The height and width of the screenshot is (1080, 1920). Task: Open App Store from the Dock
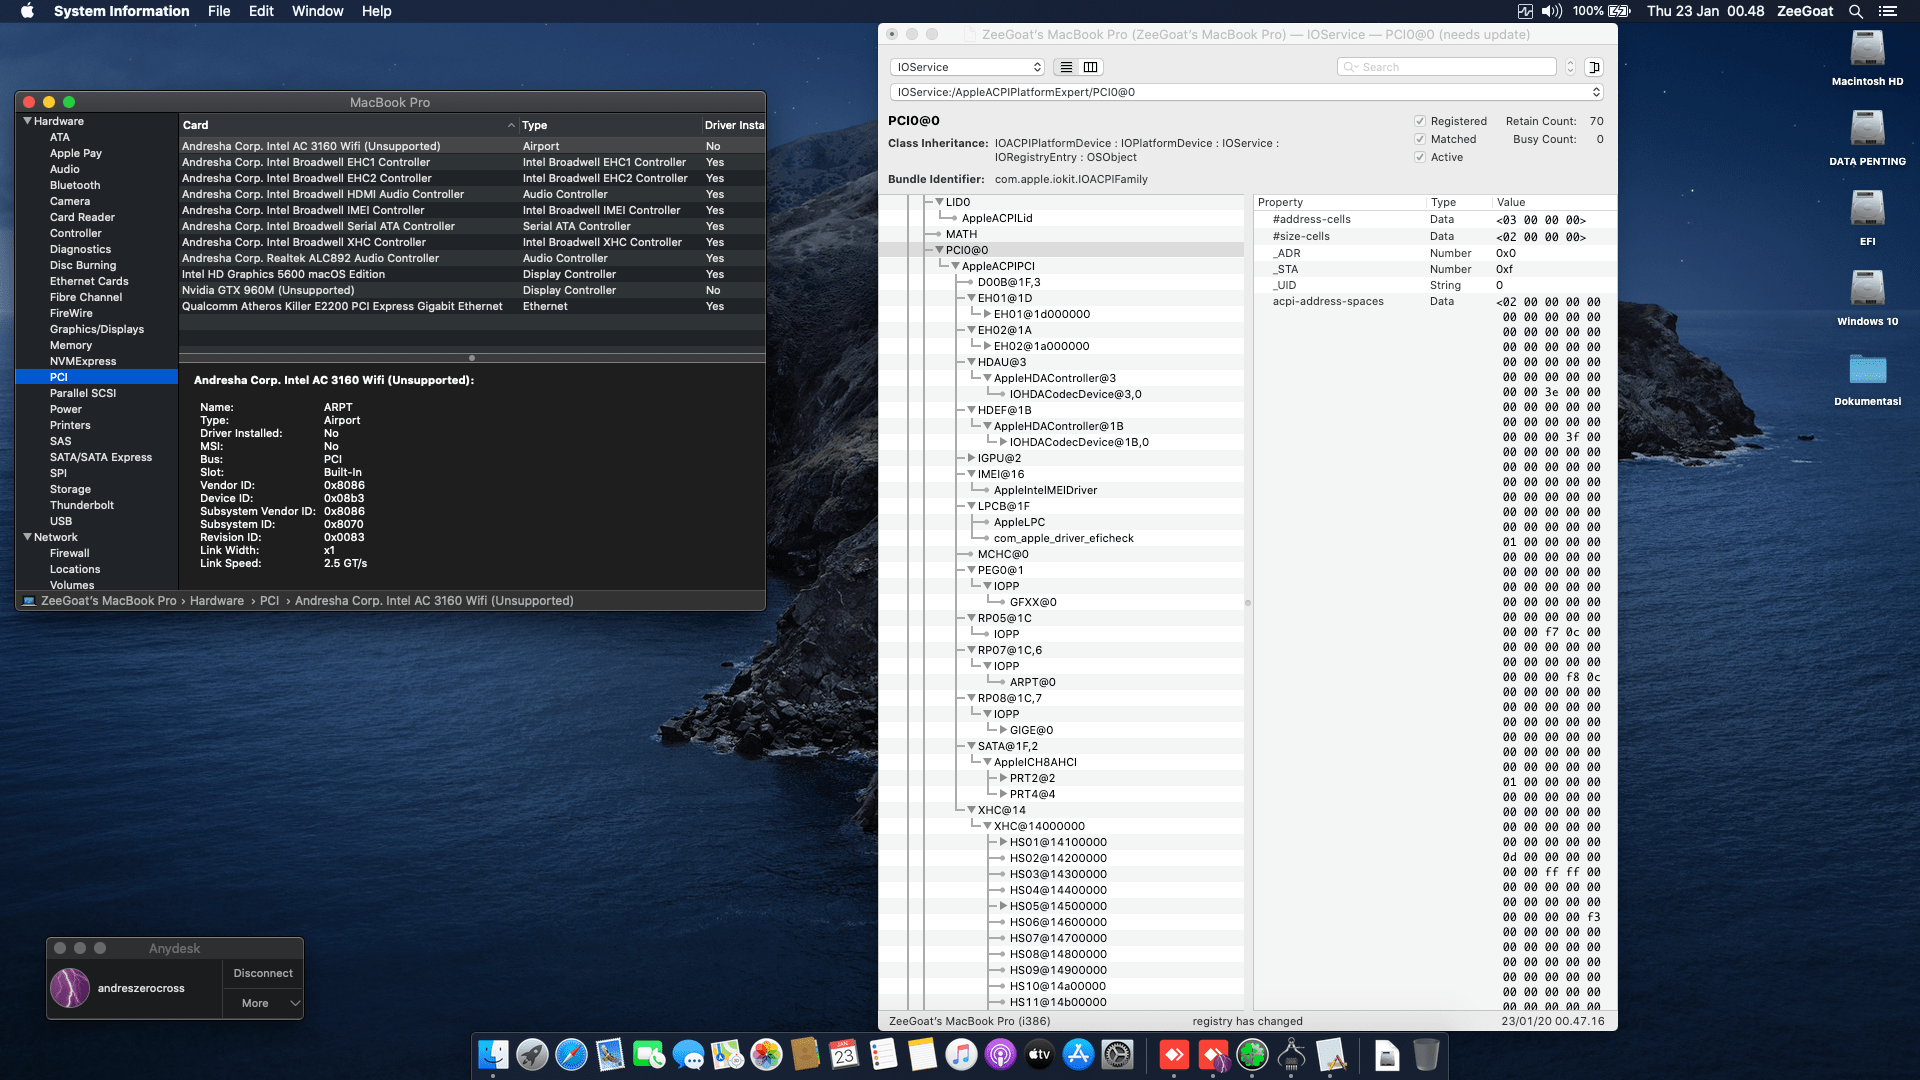1078,1054
